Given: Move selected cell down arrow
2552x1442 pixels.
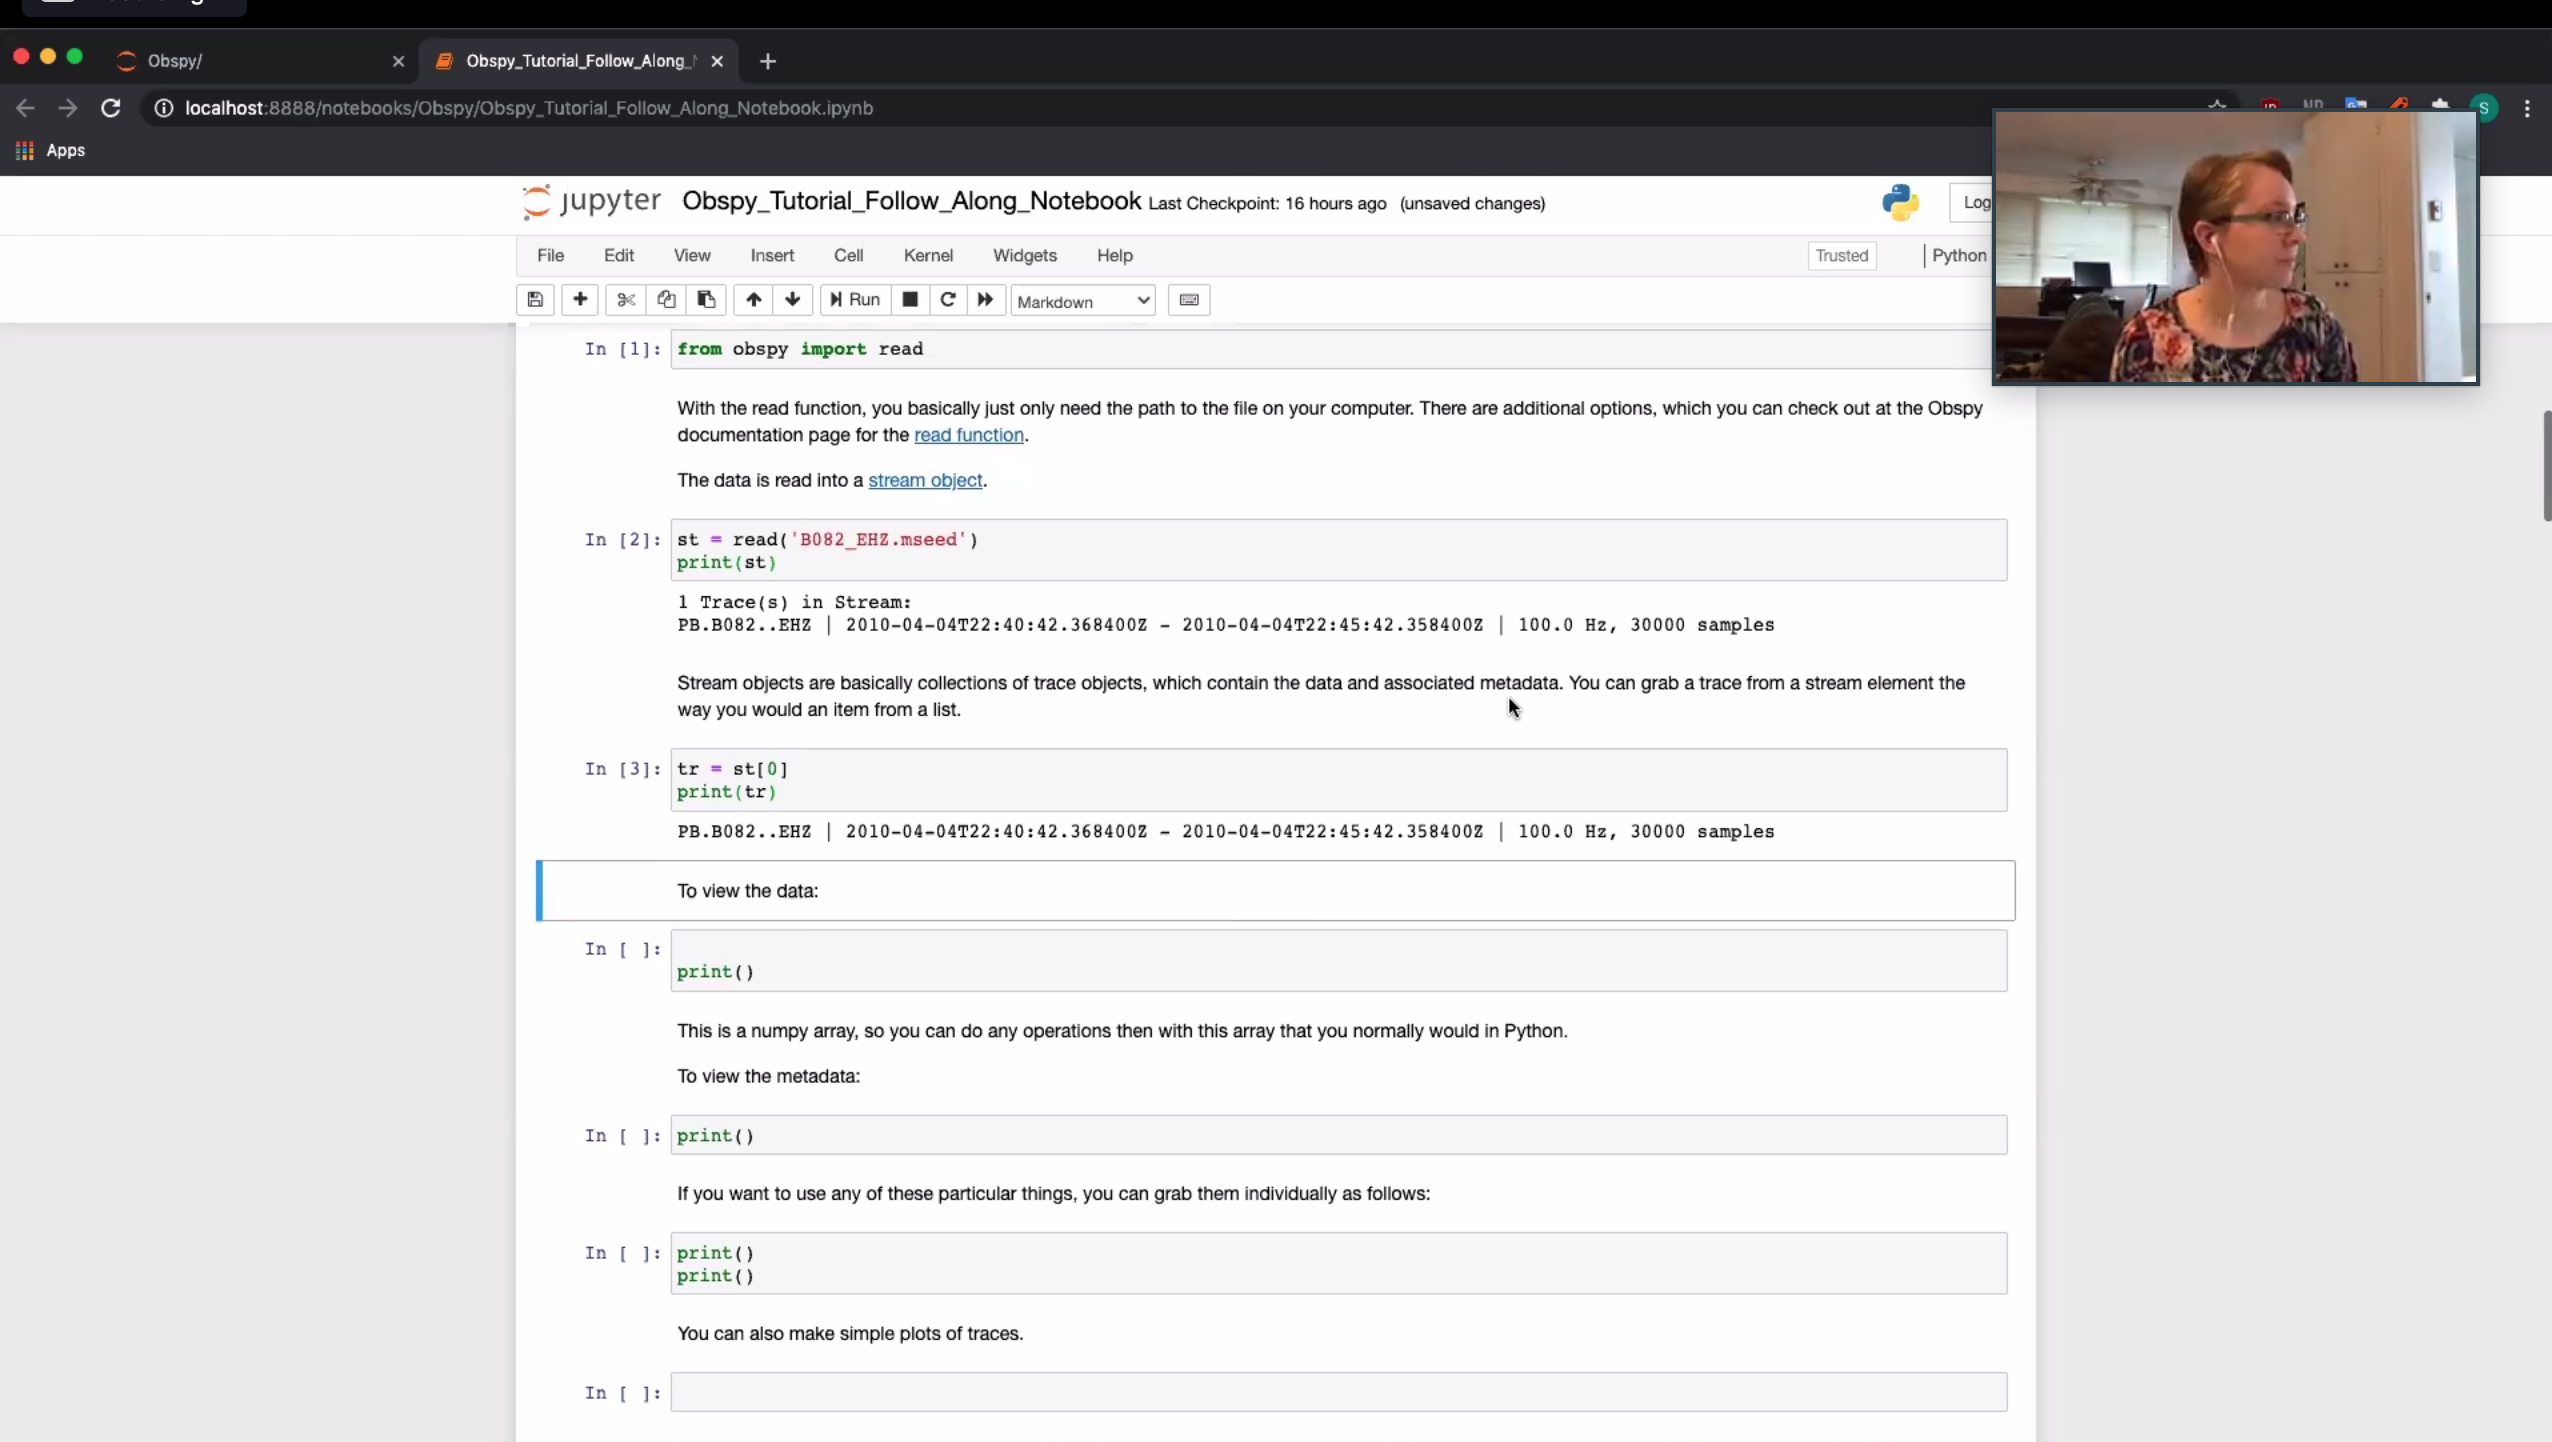Looking at the screenshot, I should [x=793, y=300].
